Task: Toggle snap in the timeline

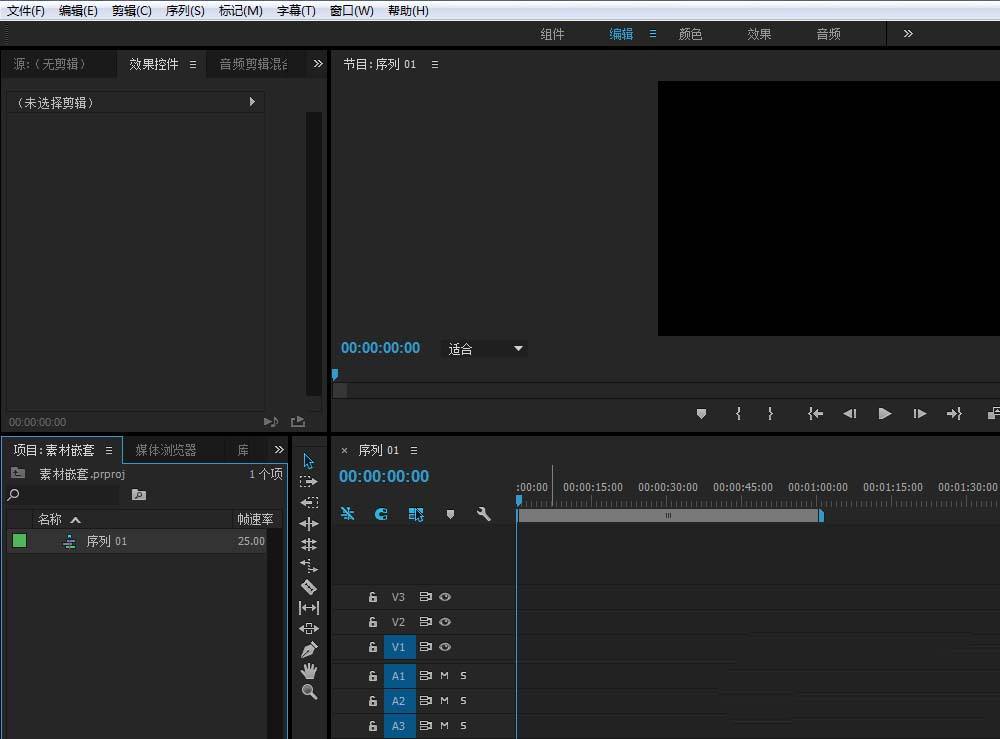Action: click(348, 514)
